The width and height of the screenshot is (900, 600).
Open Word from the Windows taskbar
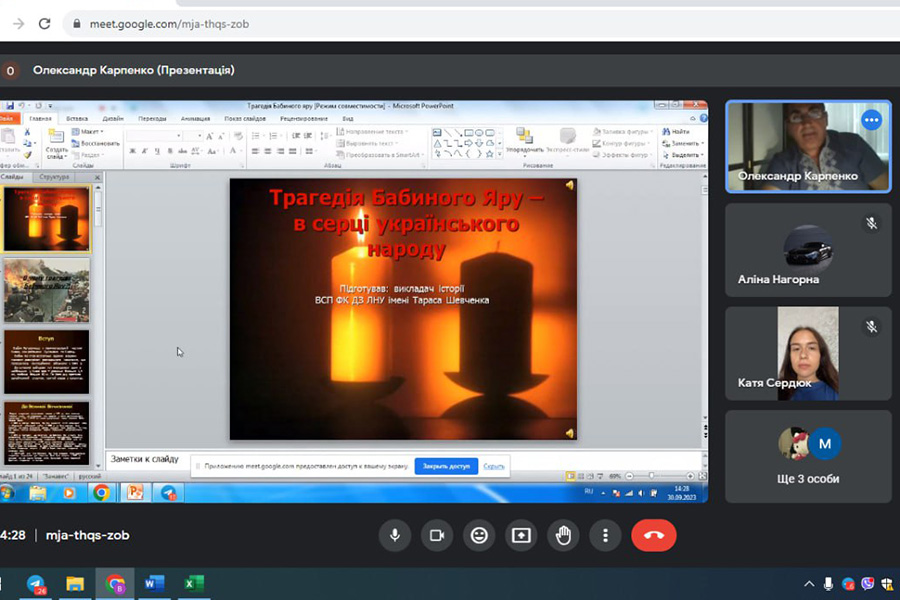click(x=154, y=583)
